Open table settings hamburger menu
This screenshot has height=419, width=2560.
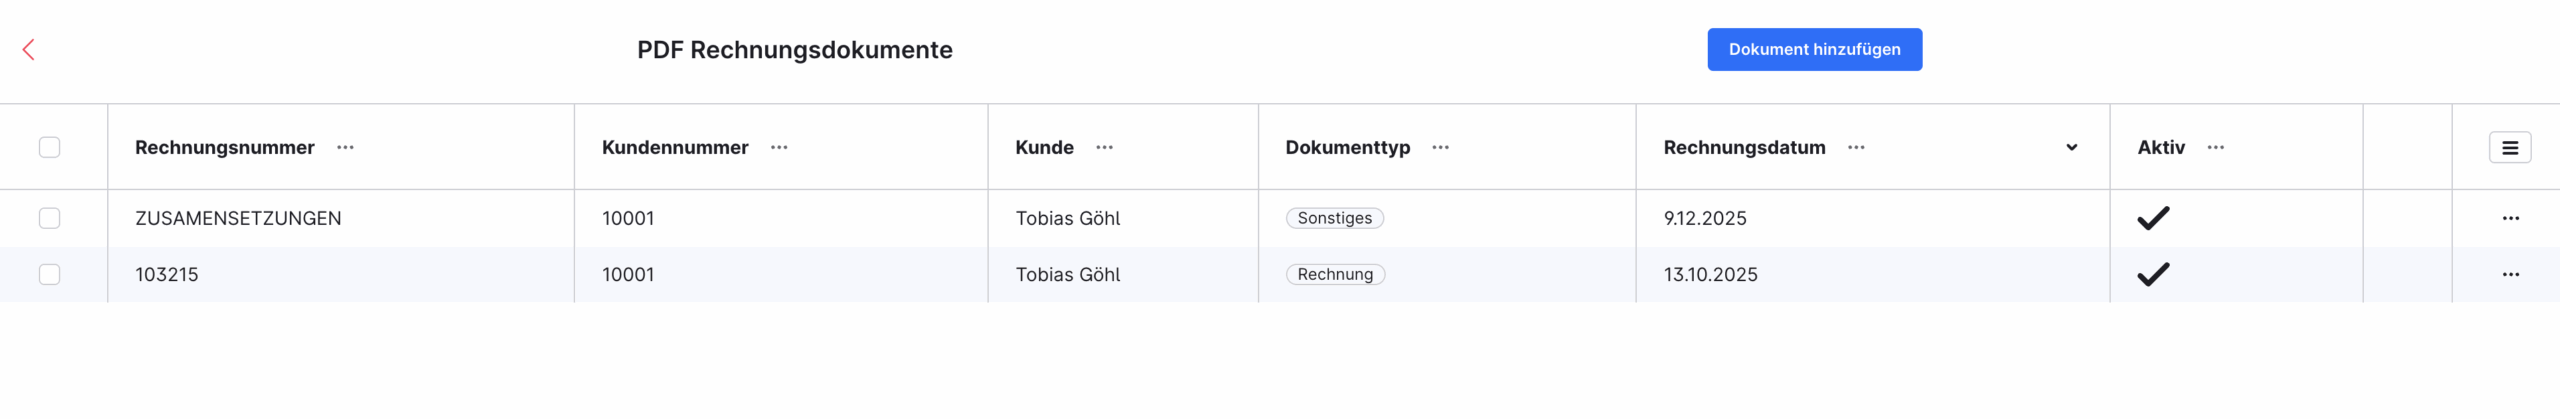(2509, 148)
